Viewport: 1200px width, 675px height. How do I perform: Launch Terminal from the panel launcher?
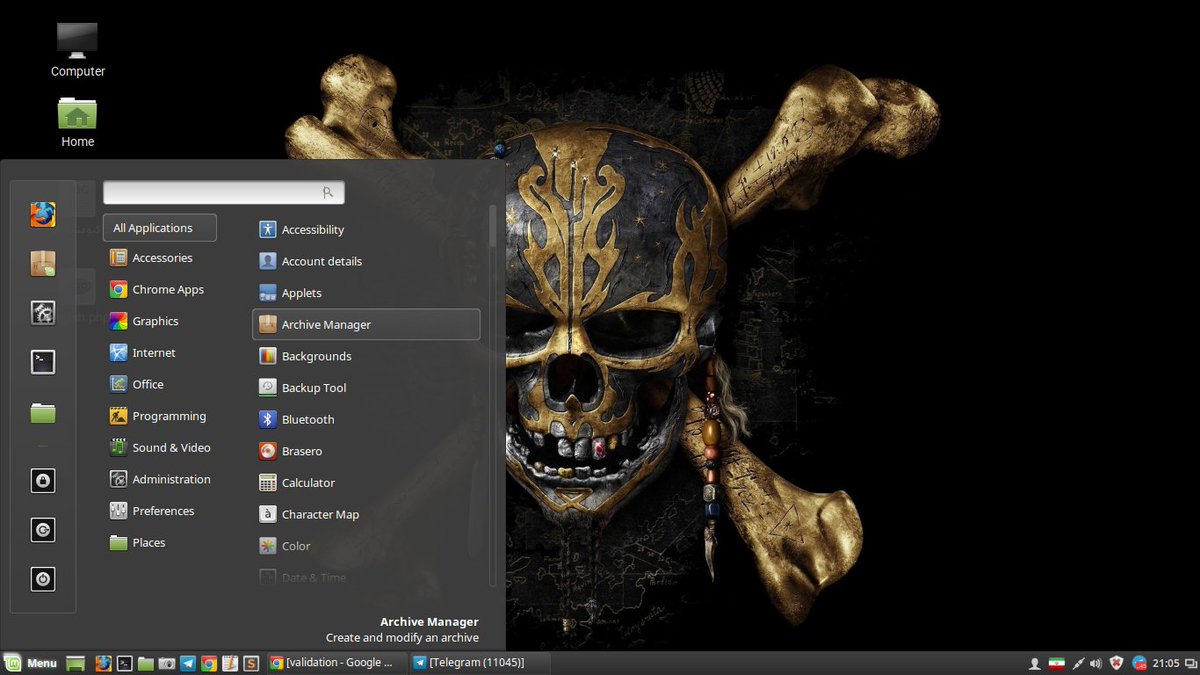[x=125, y=663]
